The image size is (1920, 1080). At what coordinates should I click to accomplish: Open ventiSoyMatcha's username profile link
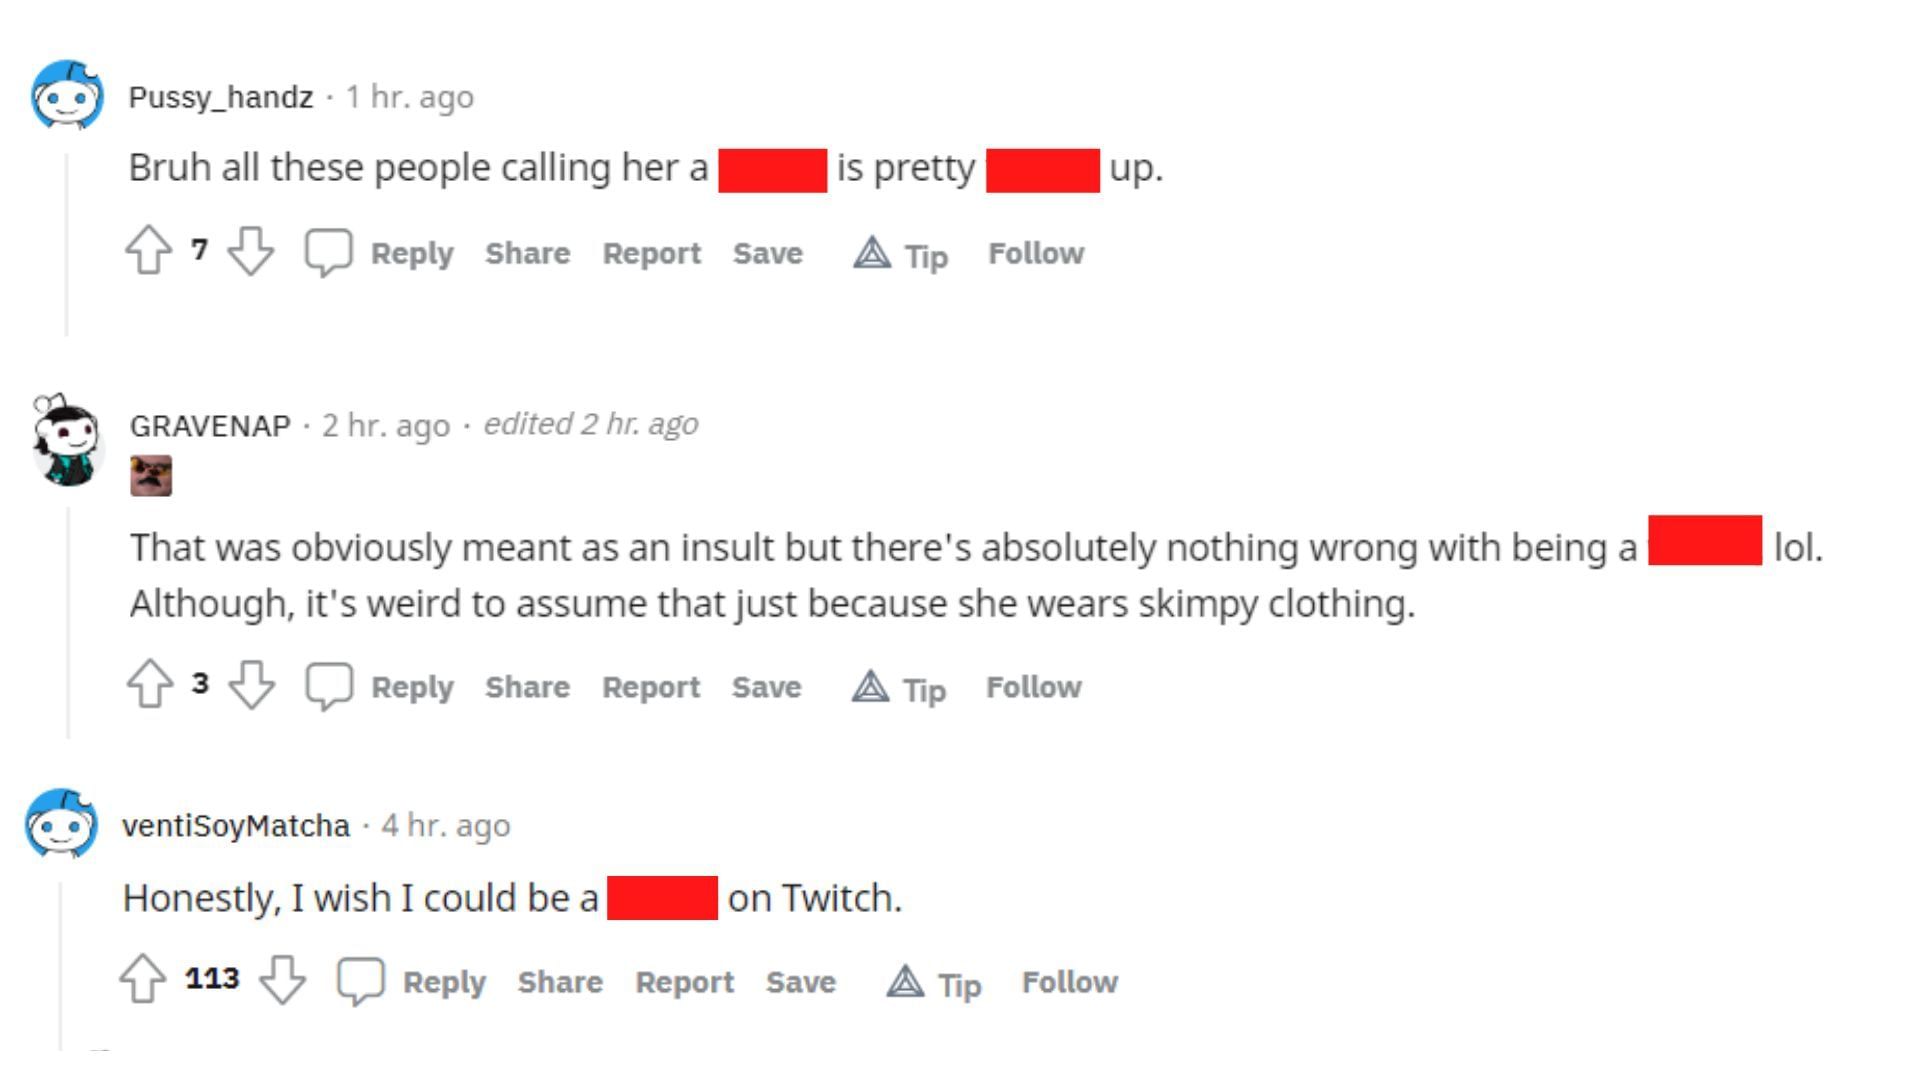click(236, 825)
